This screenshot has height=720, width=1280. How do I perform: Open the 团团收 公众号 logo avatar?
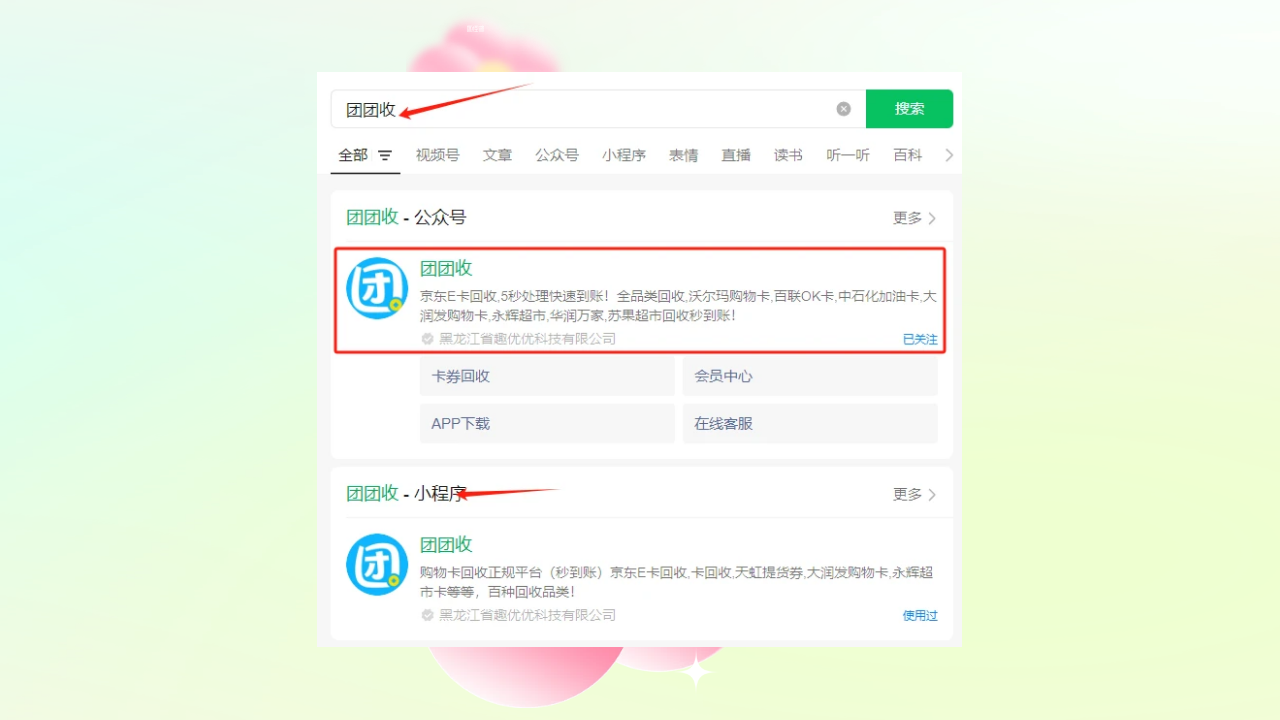377,288
